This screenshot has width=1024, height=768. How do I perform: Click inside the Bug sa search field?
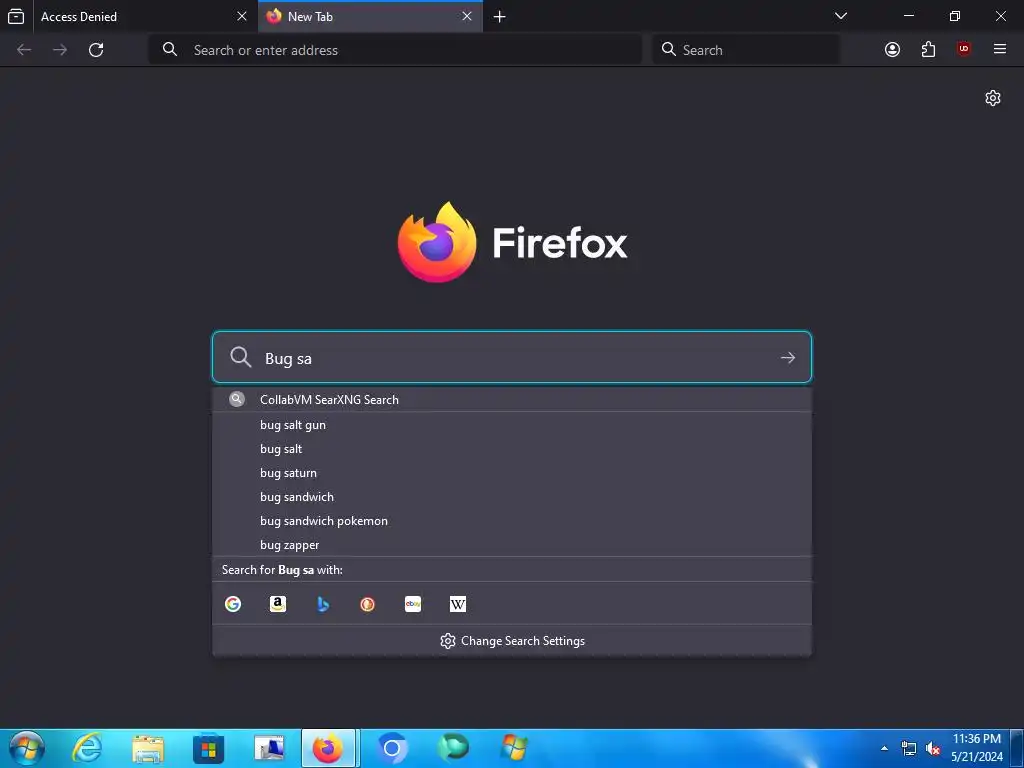coord(511,357)
